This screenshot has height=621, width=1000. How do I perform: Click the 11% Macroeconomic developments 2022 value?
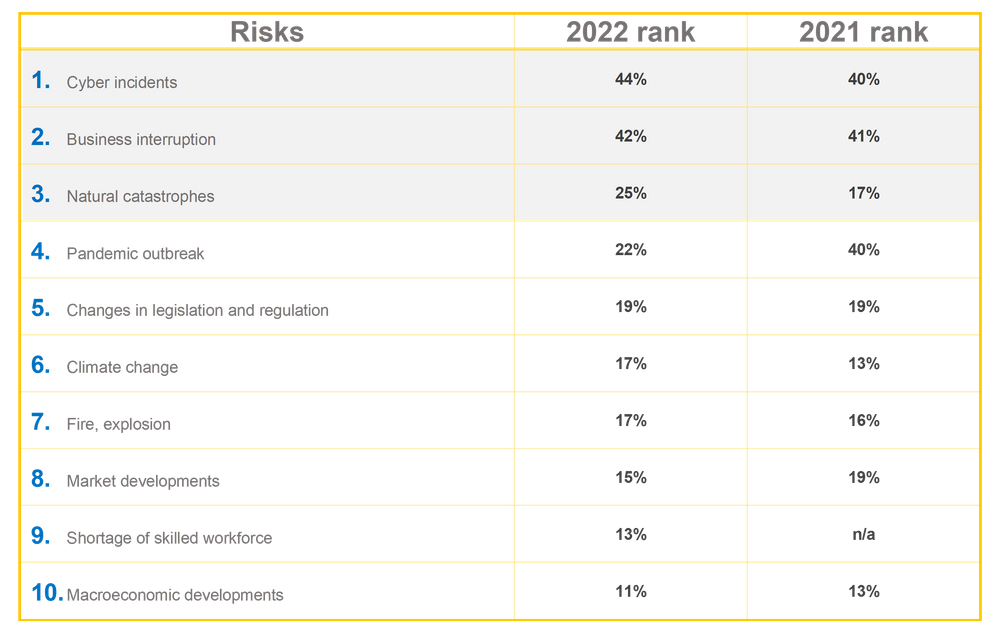[x=631, y=592]
